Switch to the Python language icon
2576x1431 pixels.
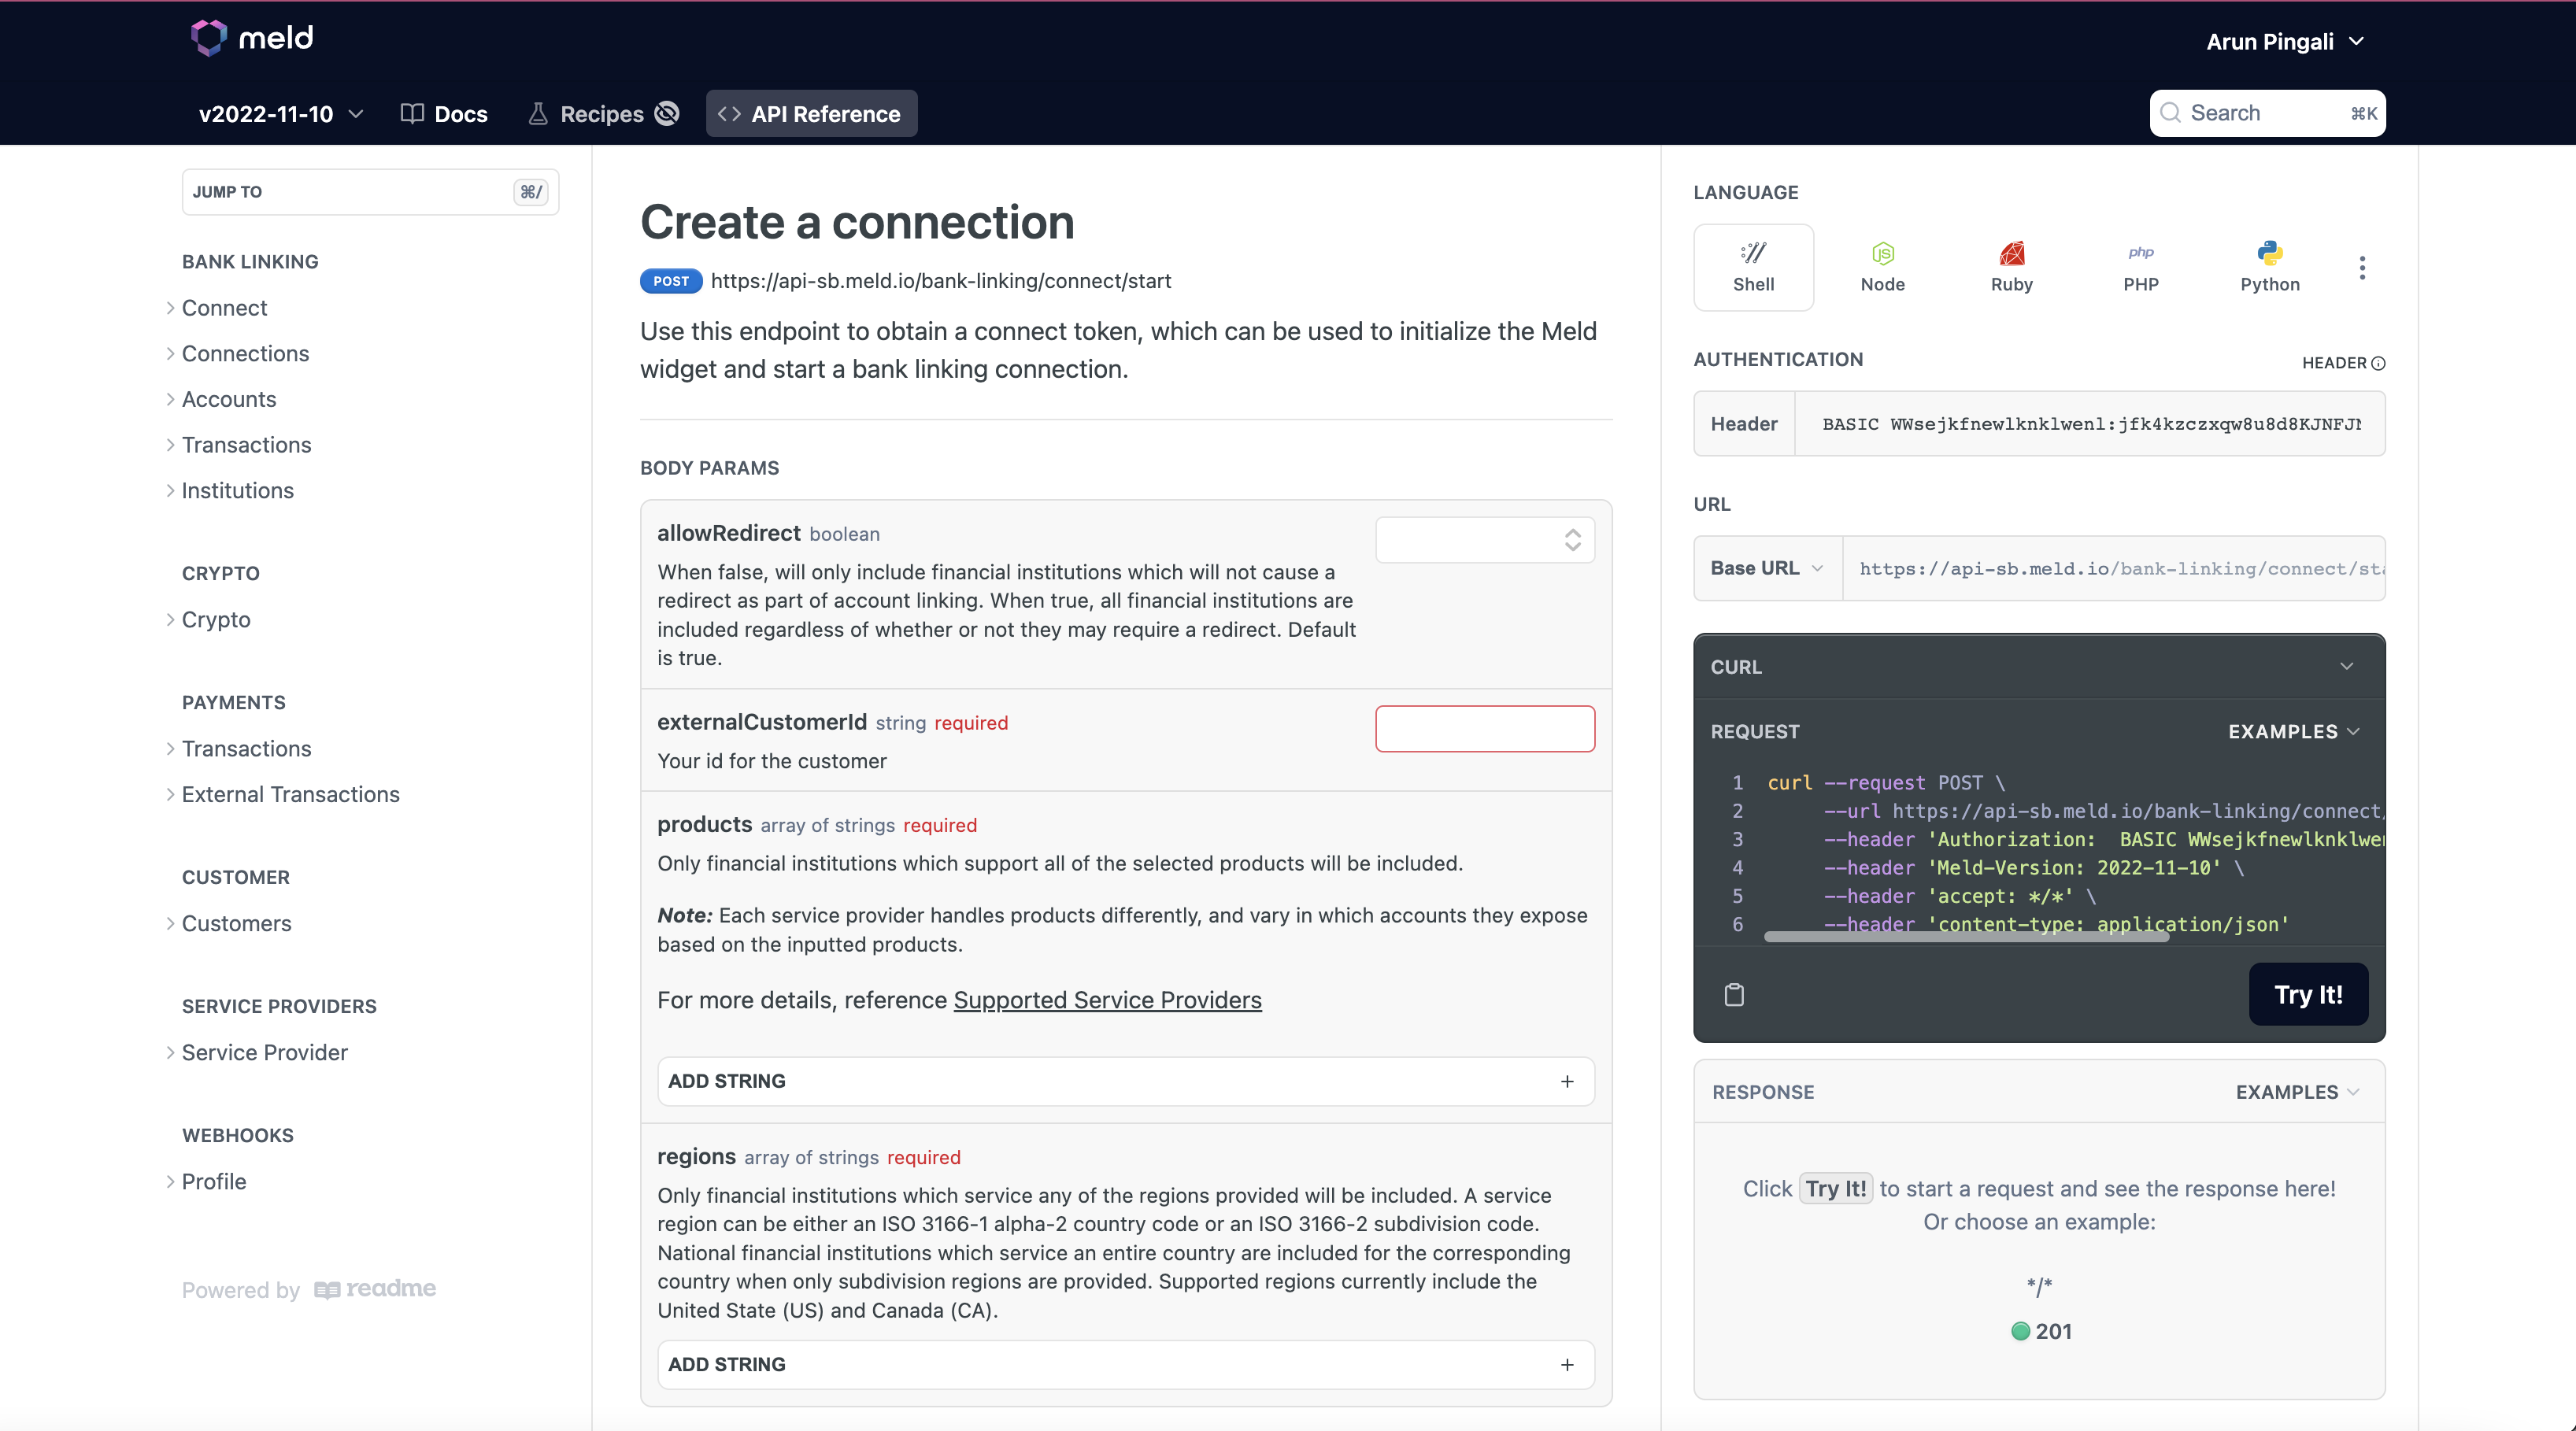pos(2269,266)
